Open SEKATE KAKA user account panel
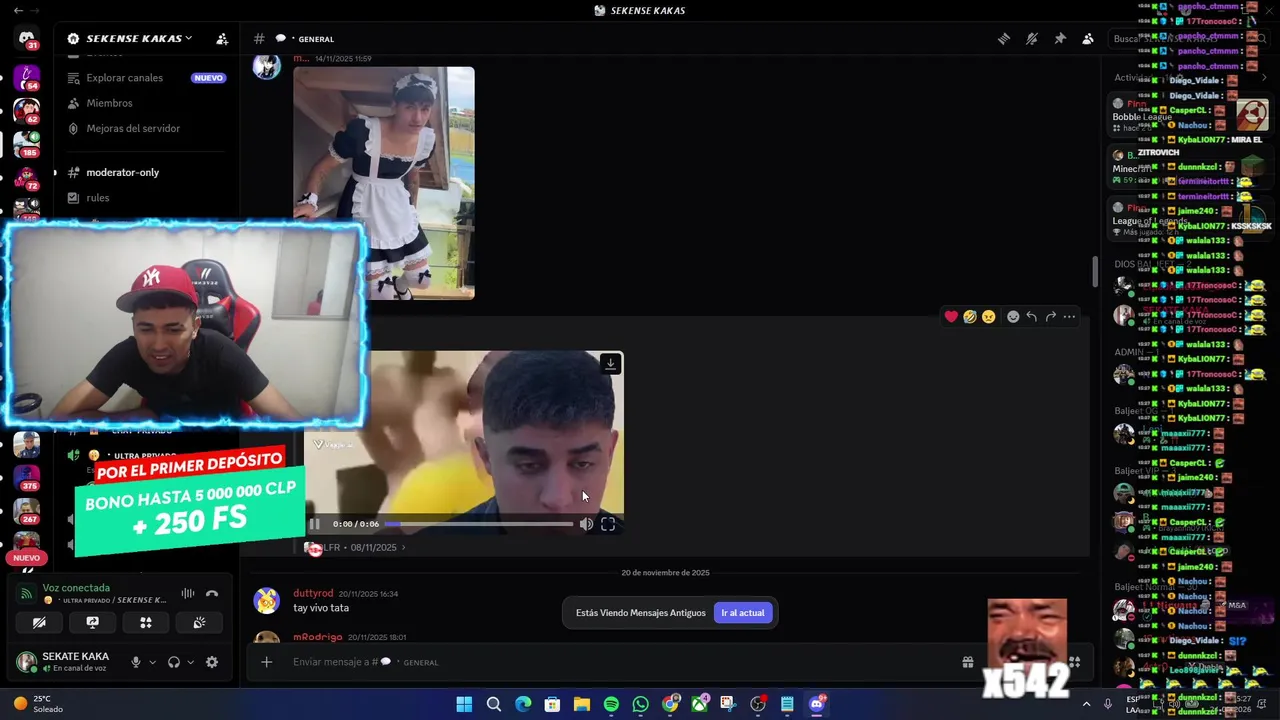Viewport: 1280px width, 720px height. point(65,661)
